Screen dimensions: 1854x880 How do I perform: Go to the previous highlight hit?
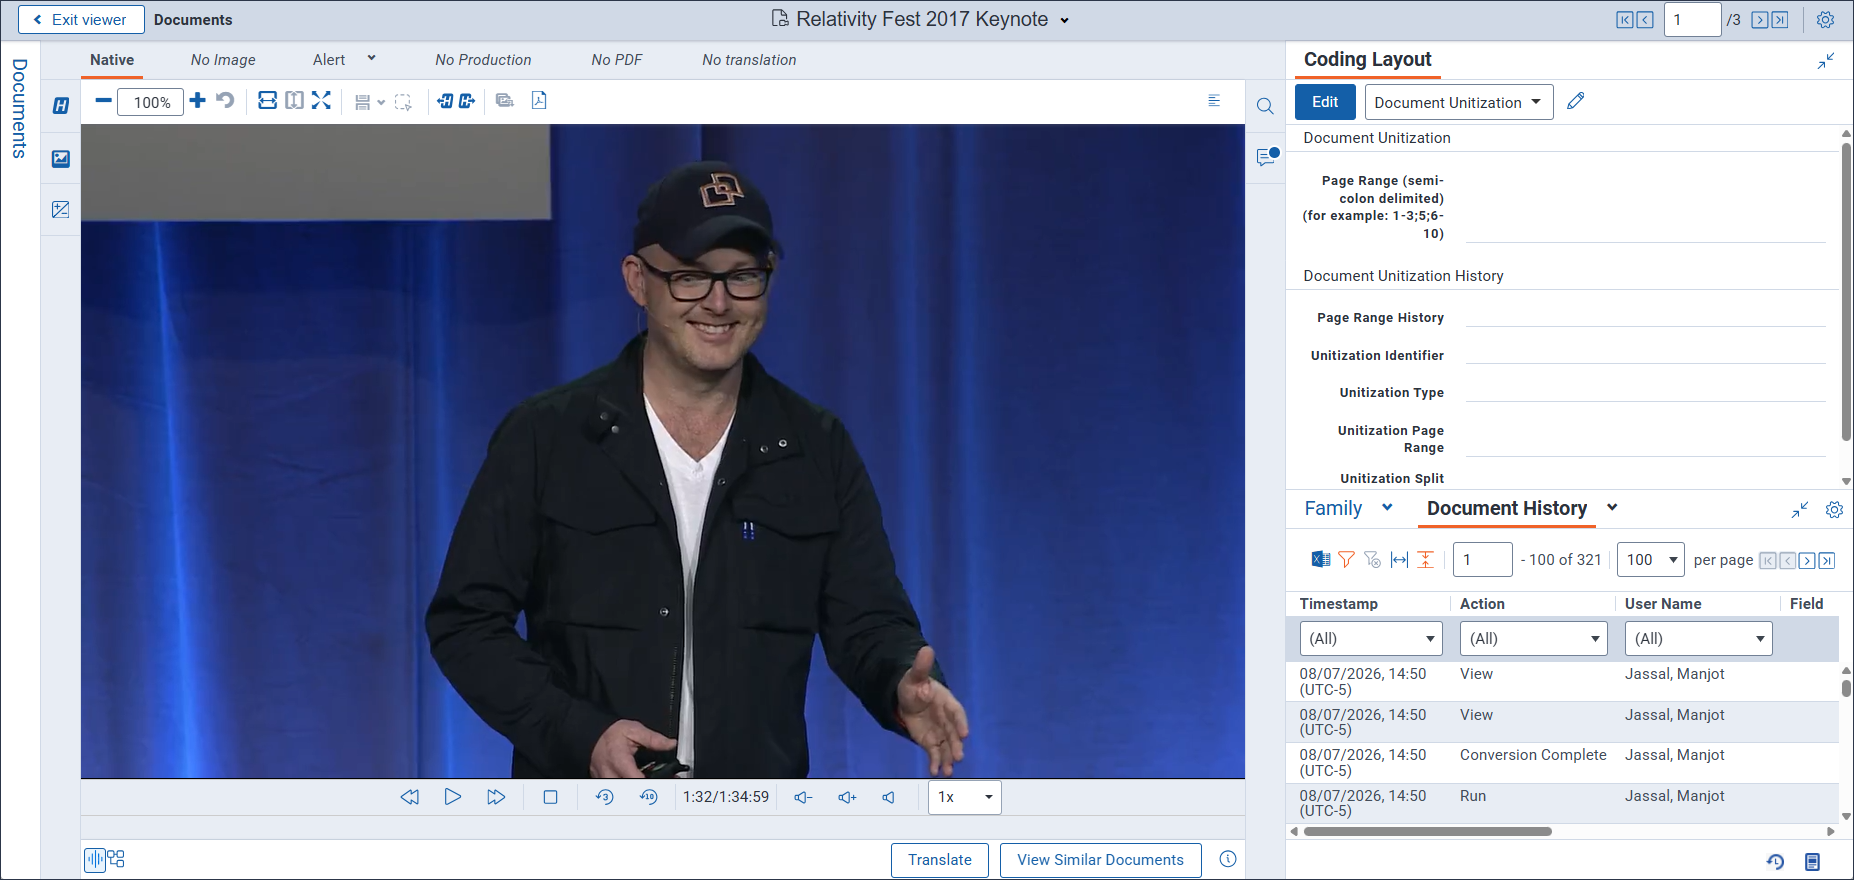coord(445,101)
